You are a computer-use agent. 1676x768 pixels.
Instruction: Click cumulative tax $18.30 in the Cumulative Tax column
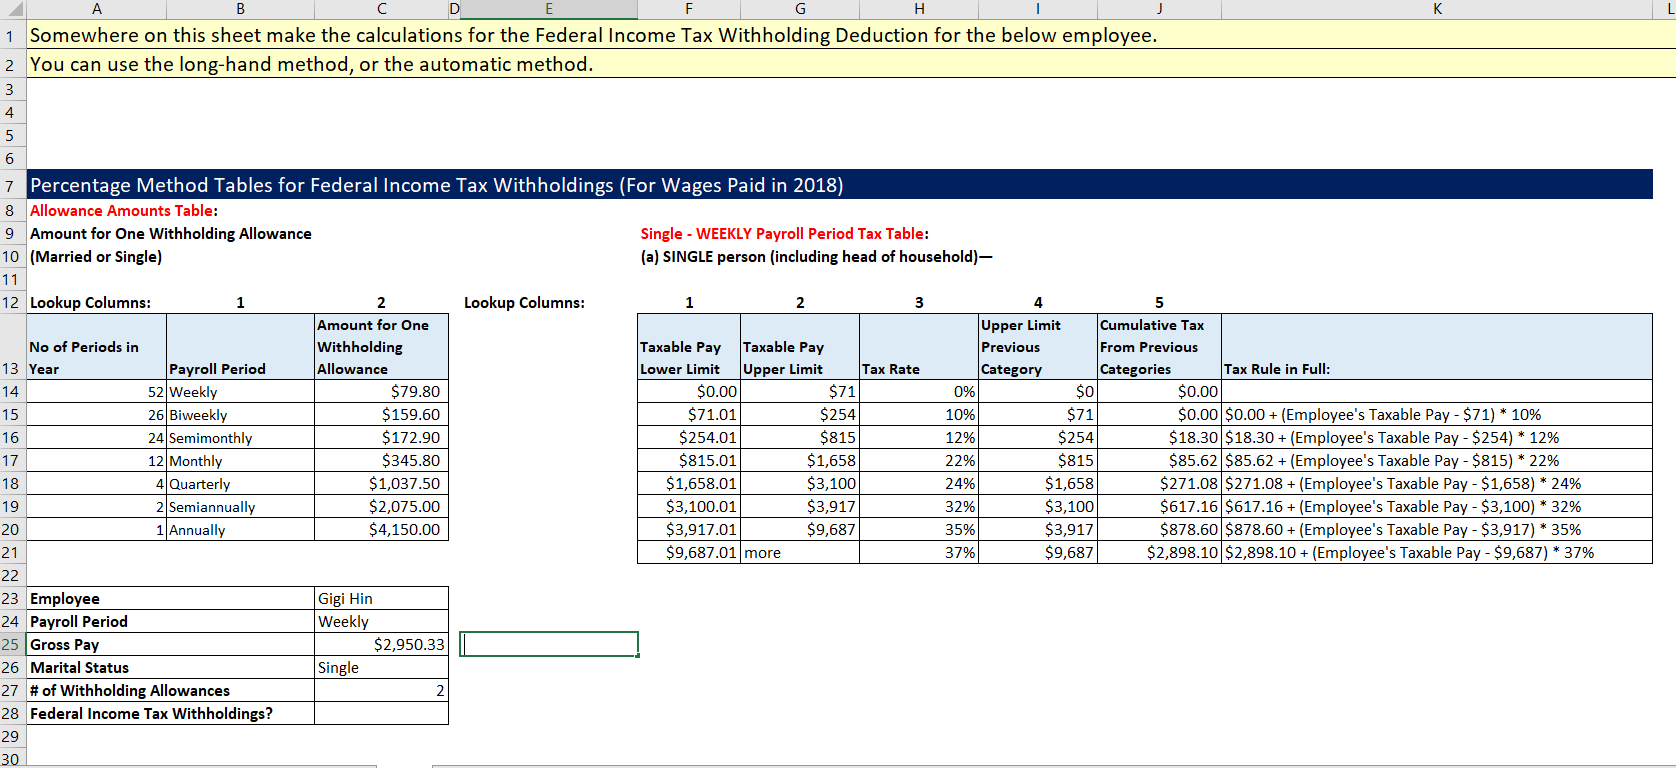point(1160,437)
